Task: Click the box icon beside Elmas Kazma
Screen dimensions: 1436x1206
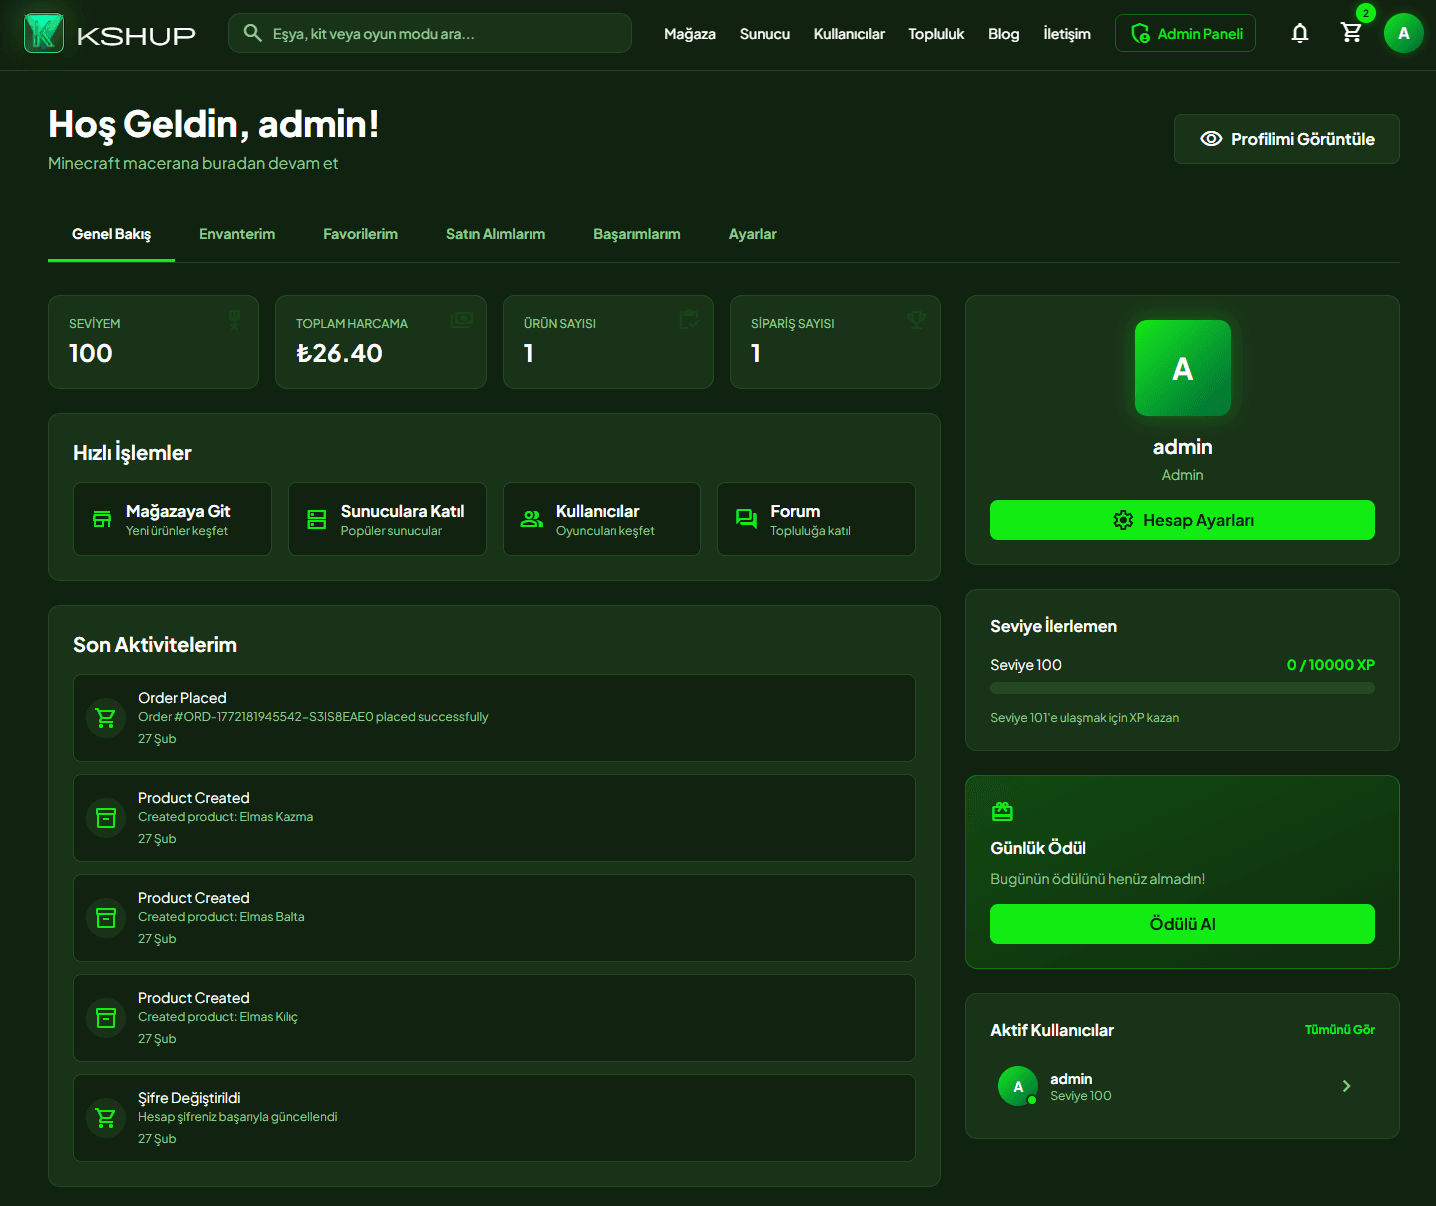Action: [x=106, y=818]
